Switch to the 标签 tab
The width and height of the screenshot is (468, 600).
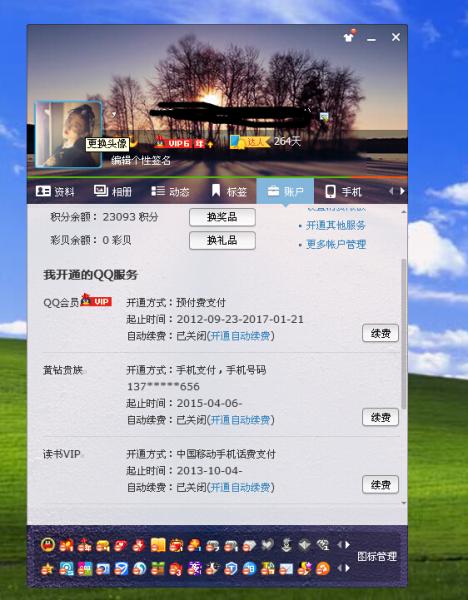pos(229,191)
